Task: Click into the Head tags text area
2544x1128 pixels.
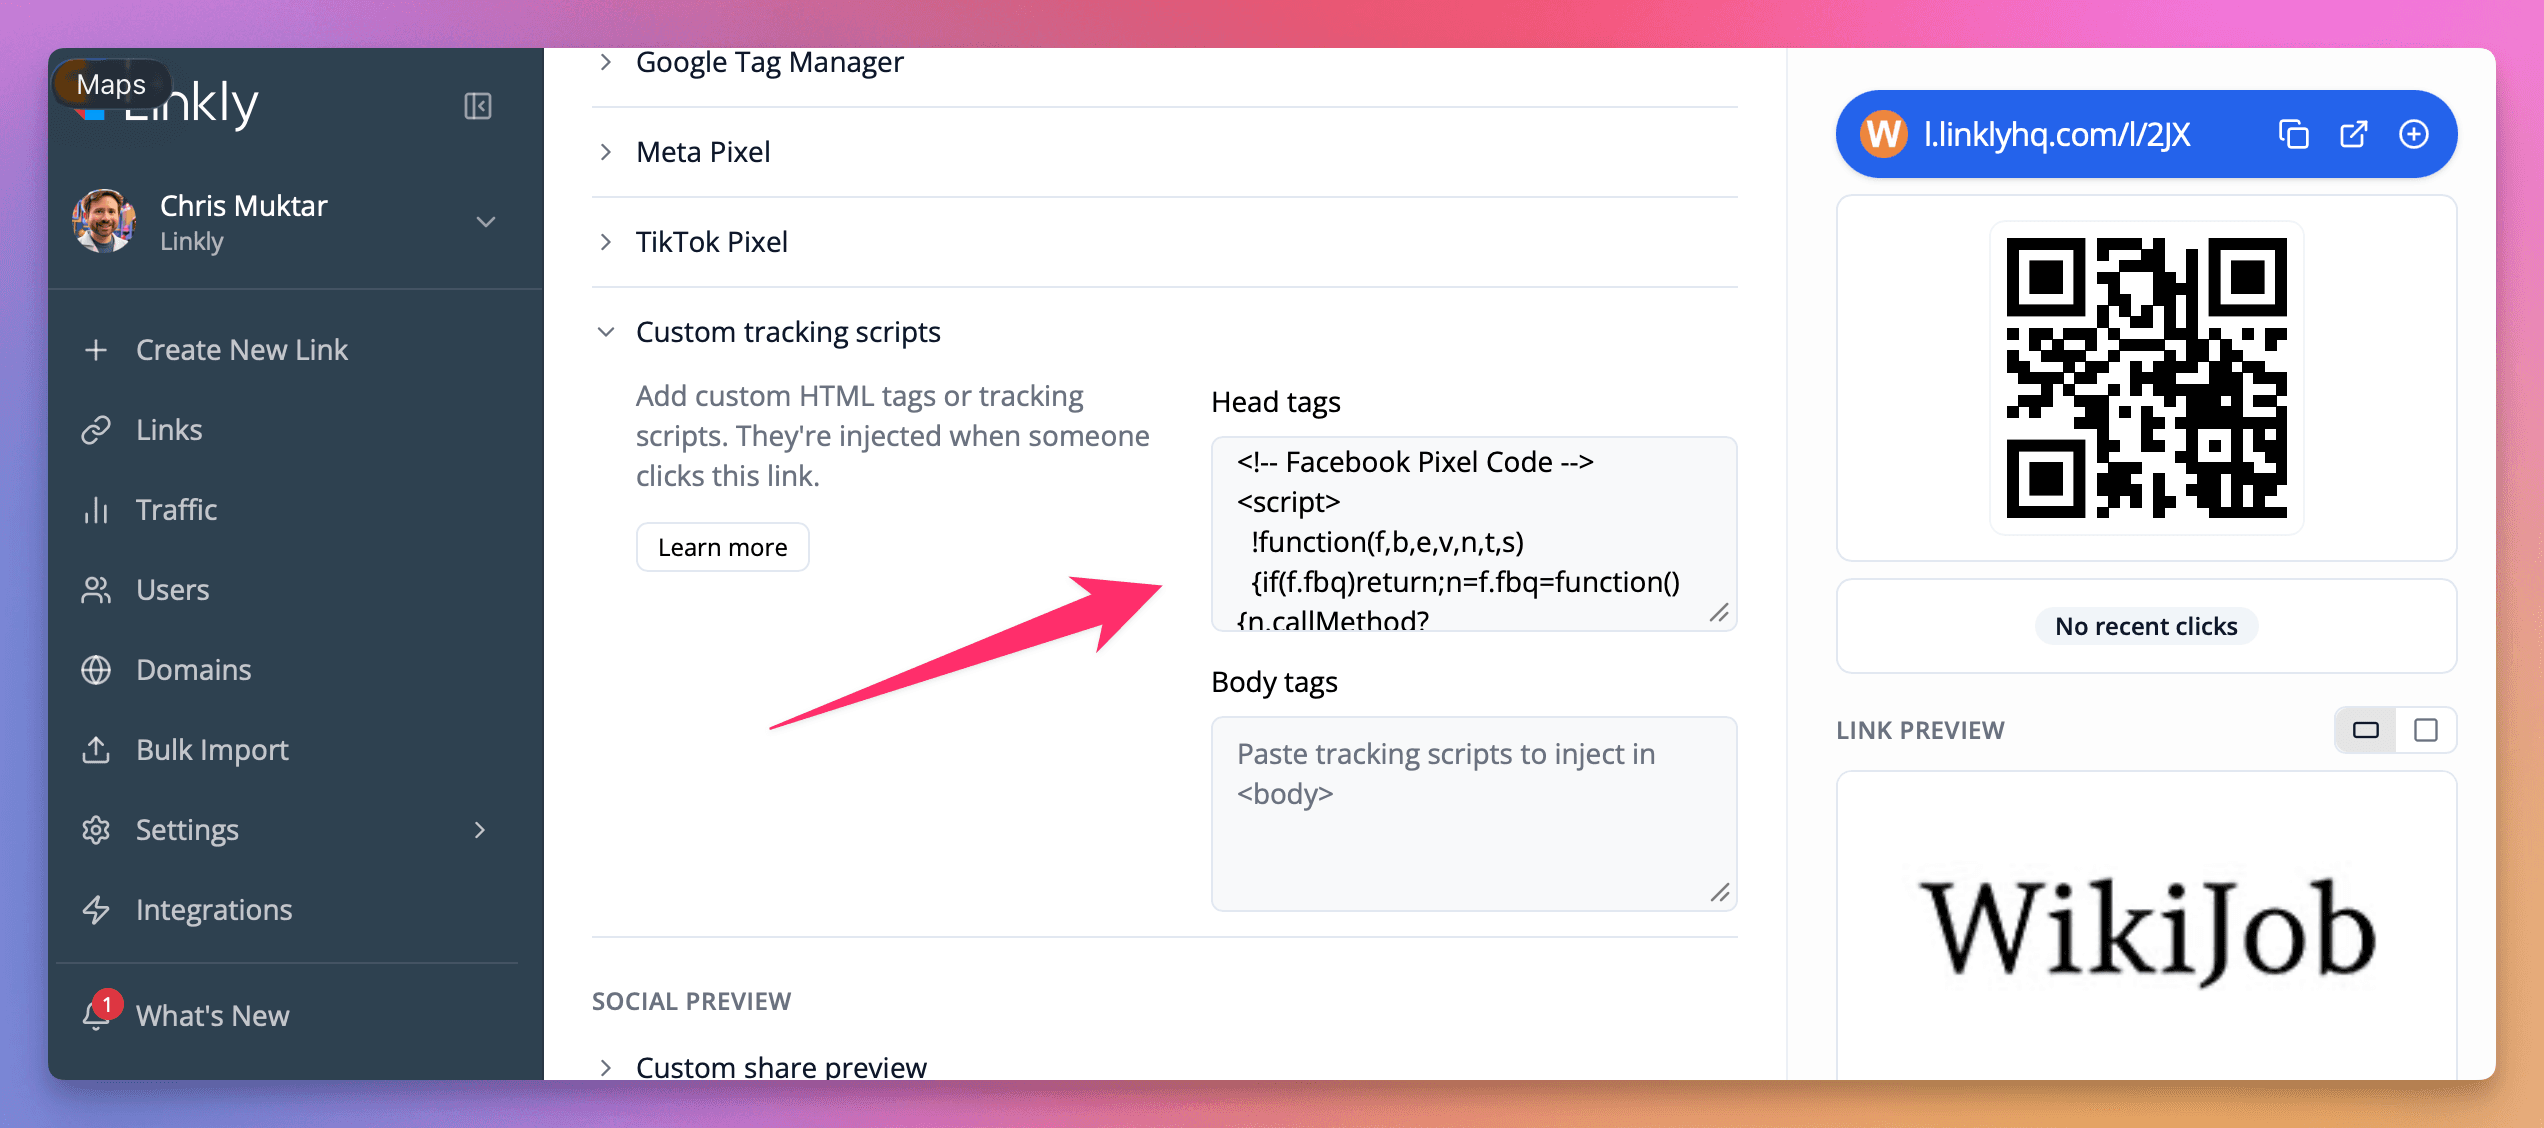Action: (x=1474, y=534)
